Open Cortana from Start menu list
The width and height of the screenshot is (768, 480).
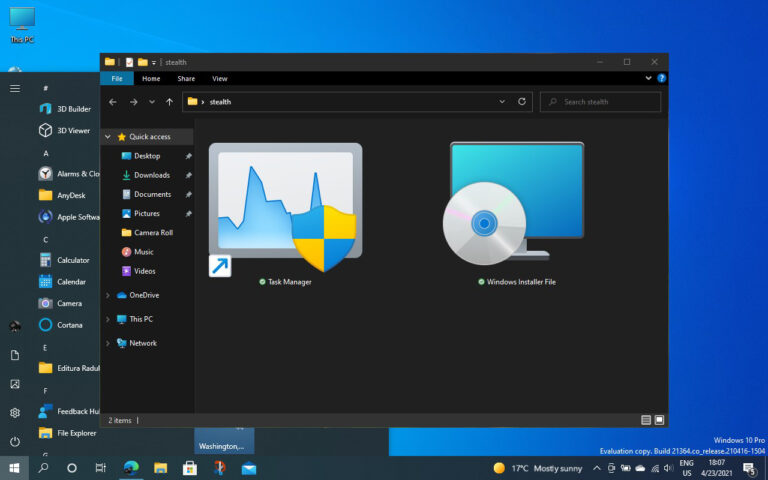tap(70, 324)
